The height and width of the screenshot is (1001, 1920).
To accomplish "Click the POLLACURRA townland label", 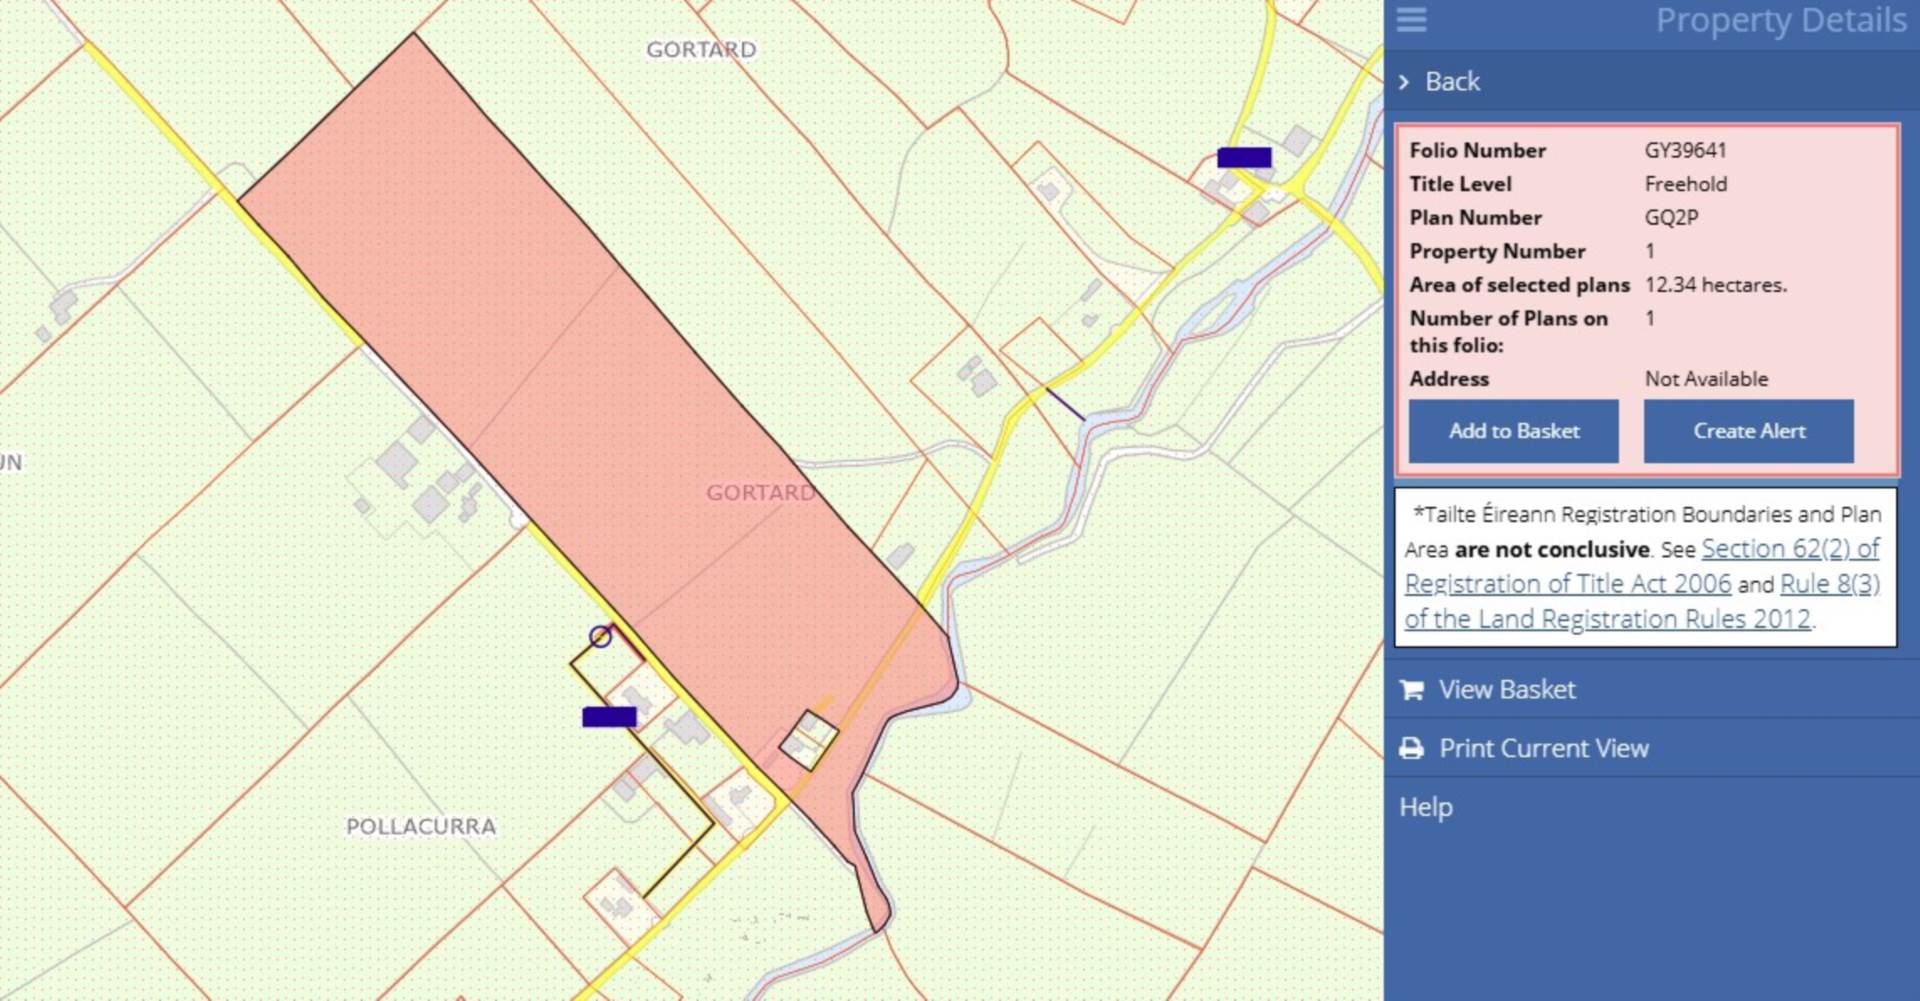I will coord(420,827).
